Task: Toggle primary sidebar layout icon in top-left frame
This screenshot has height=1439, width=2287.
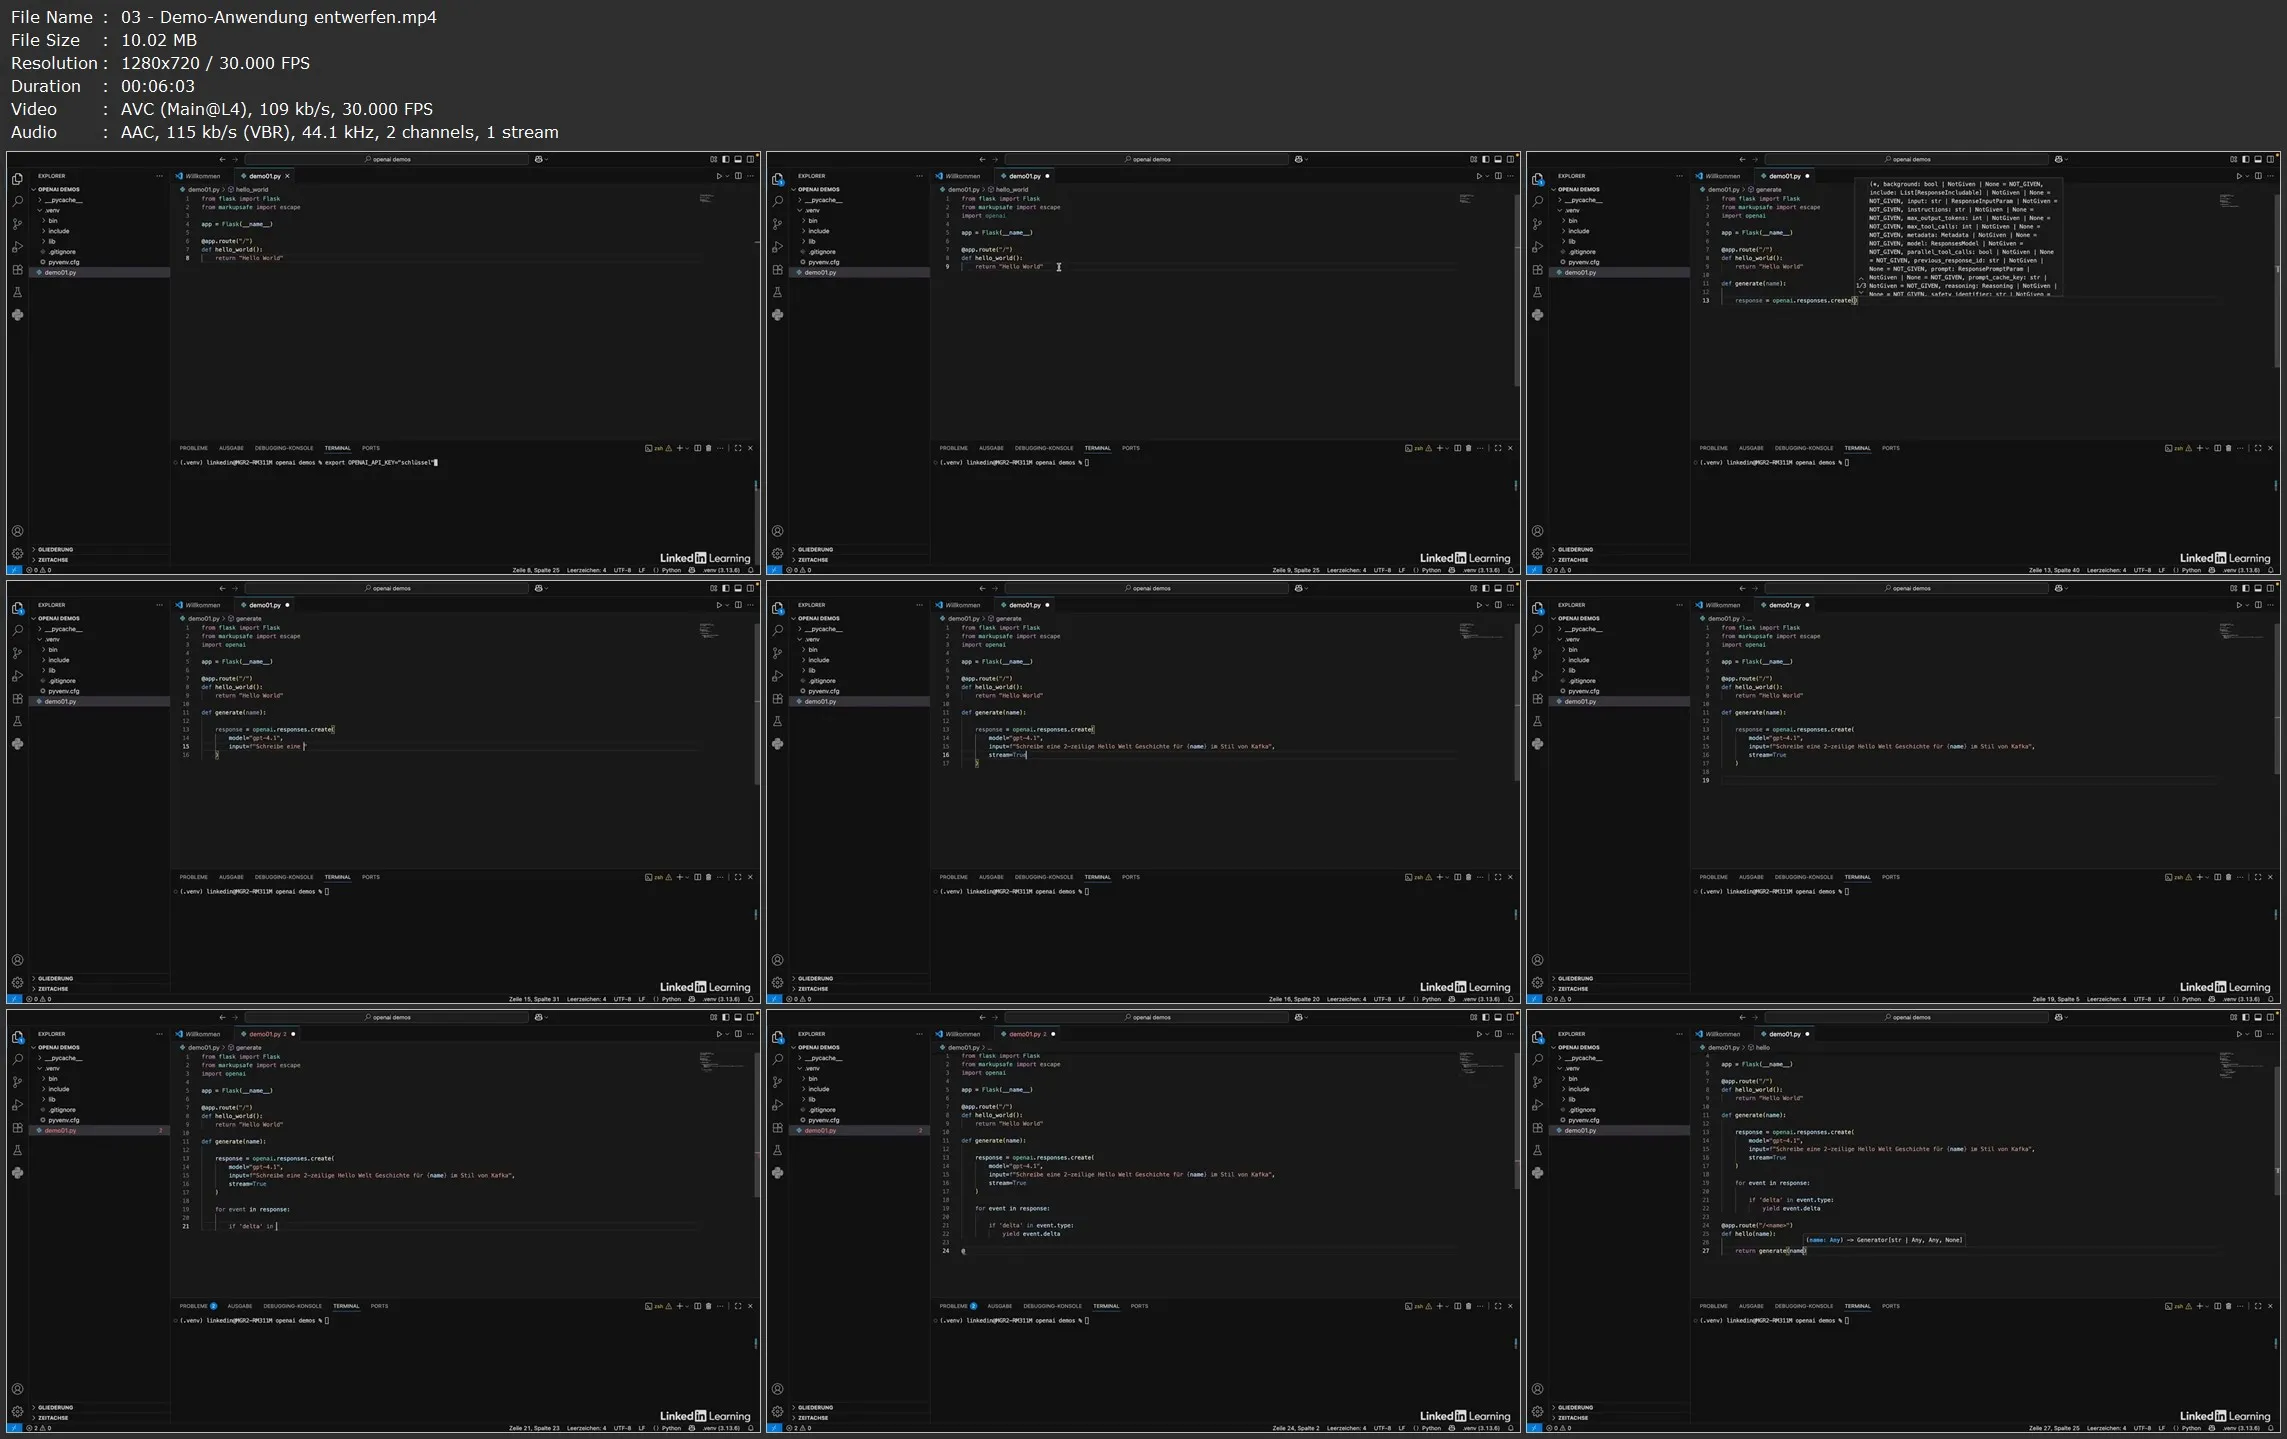Action: coord(726,159)
